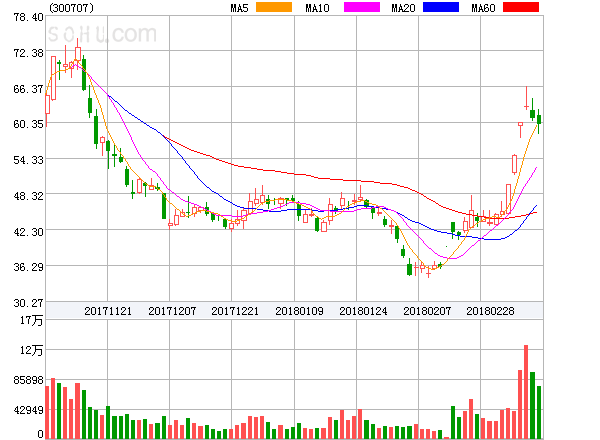Click the 66.37 price axis value

pyautogui.click(x=28, y=89)
